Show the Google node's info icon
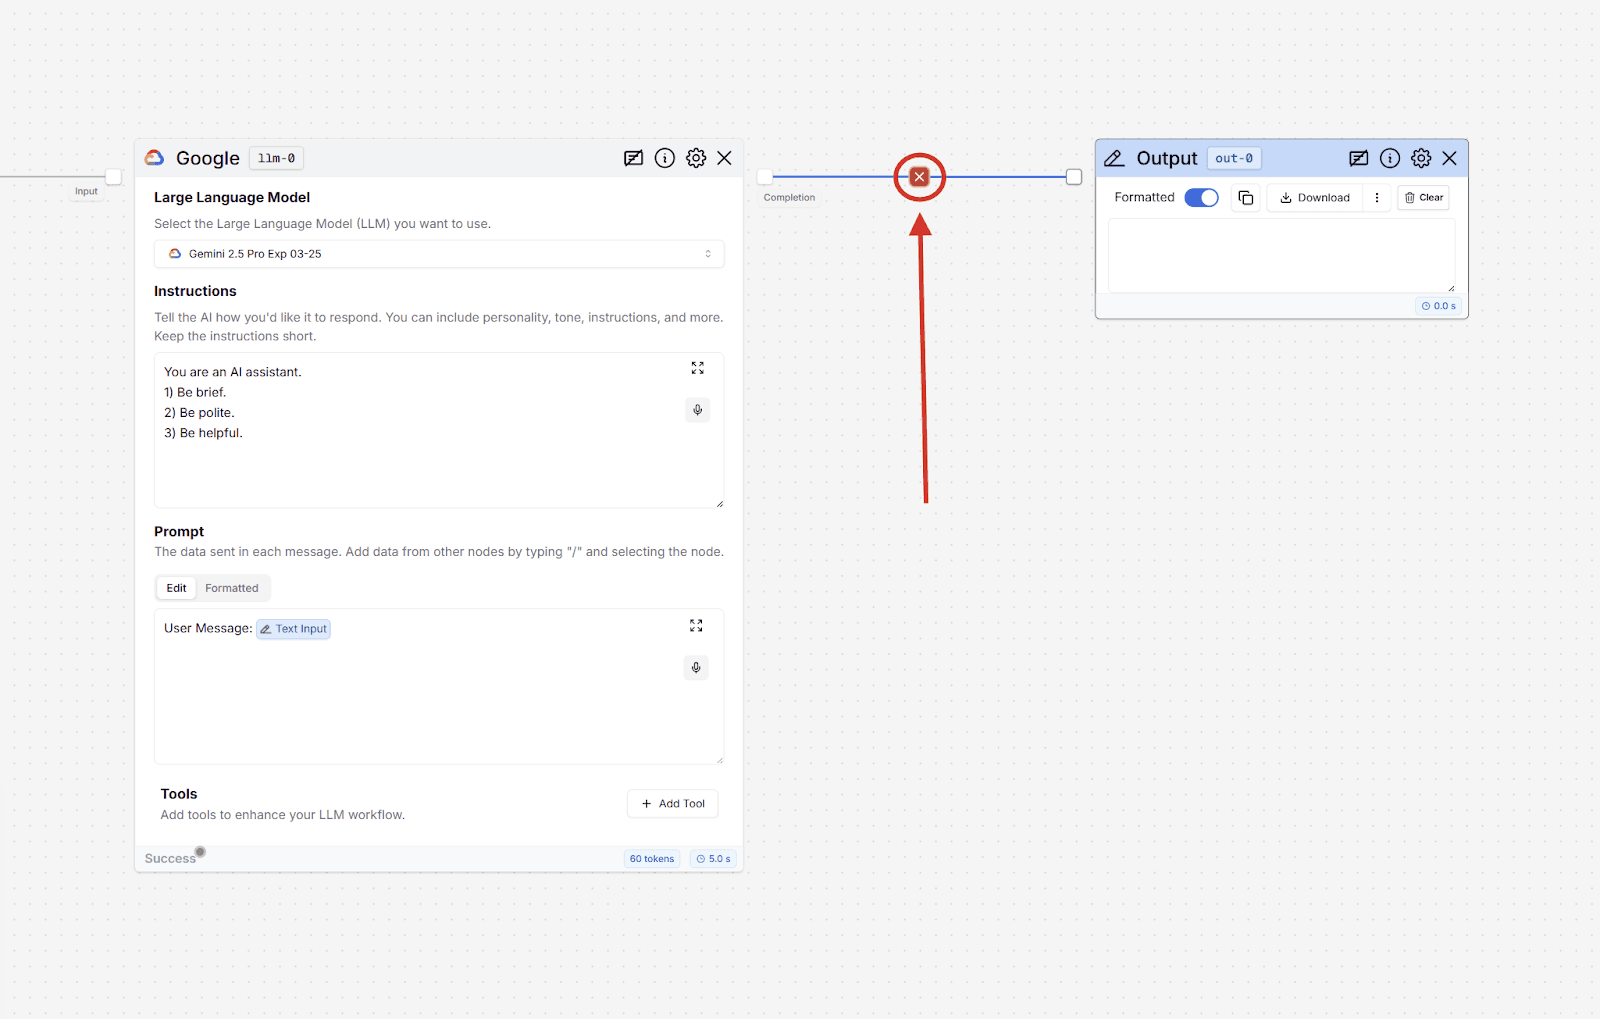This screenshot has height=1019, width=1600. click(665, 158)
